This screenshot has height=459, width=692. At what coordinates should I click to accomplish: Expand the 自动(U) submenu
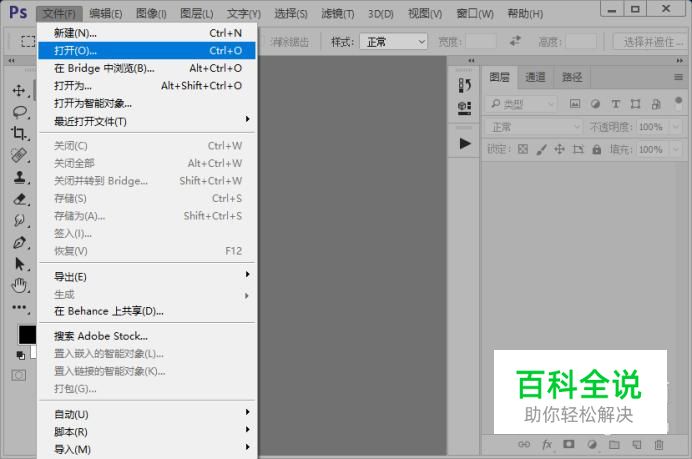(147, 414)
